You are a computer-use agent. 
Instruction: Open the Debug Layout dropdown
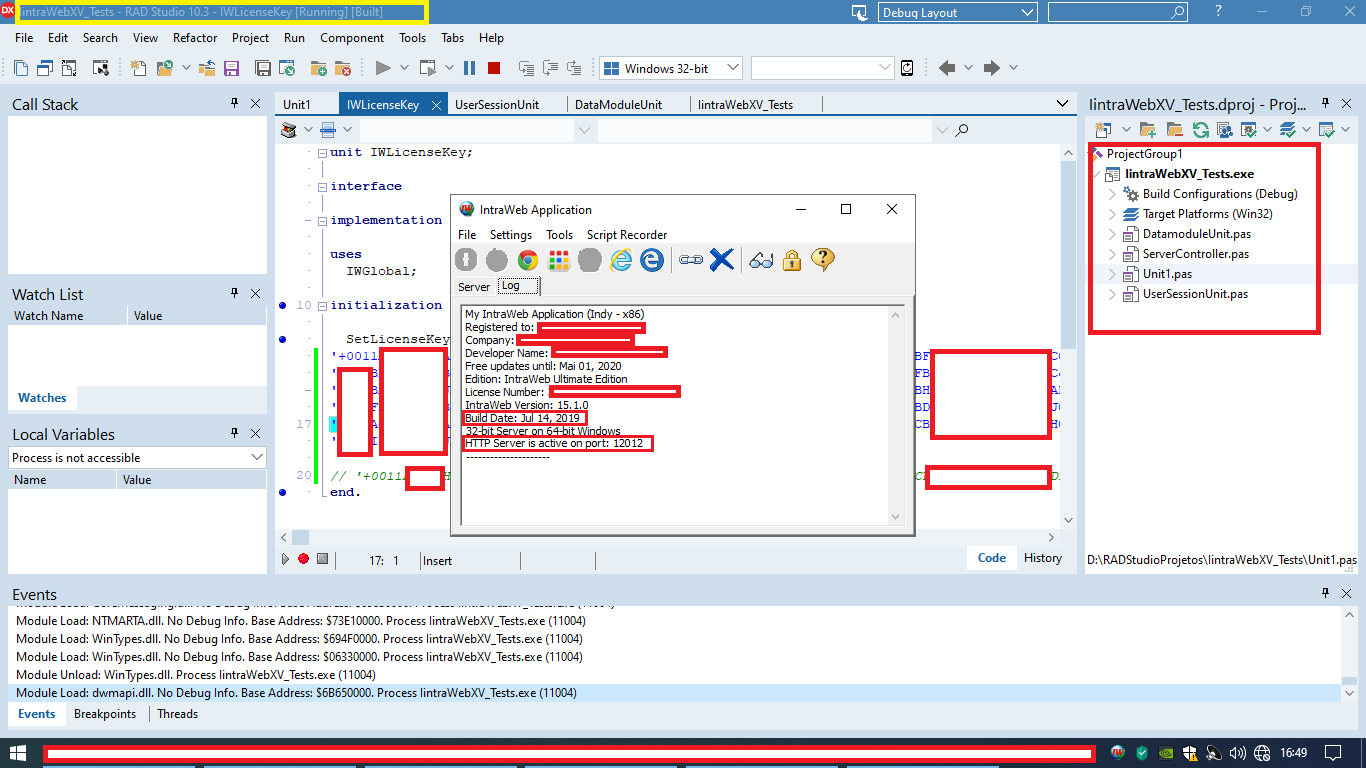tap(1028, 12)
